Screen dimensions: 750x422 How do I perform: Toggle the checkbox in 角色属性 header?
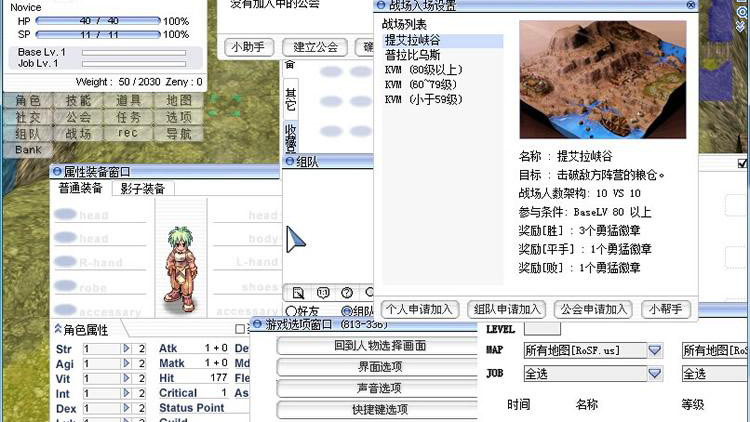point(240,329)
